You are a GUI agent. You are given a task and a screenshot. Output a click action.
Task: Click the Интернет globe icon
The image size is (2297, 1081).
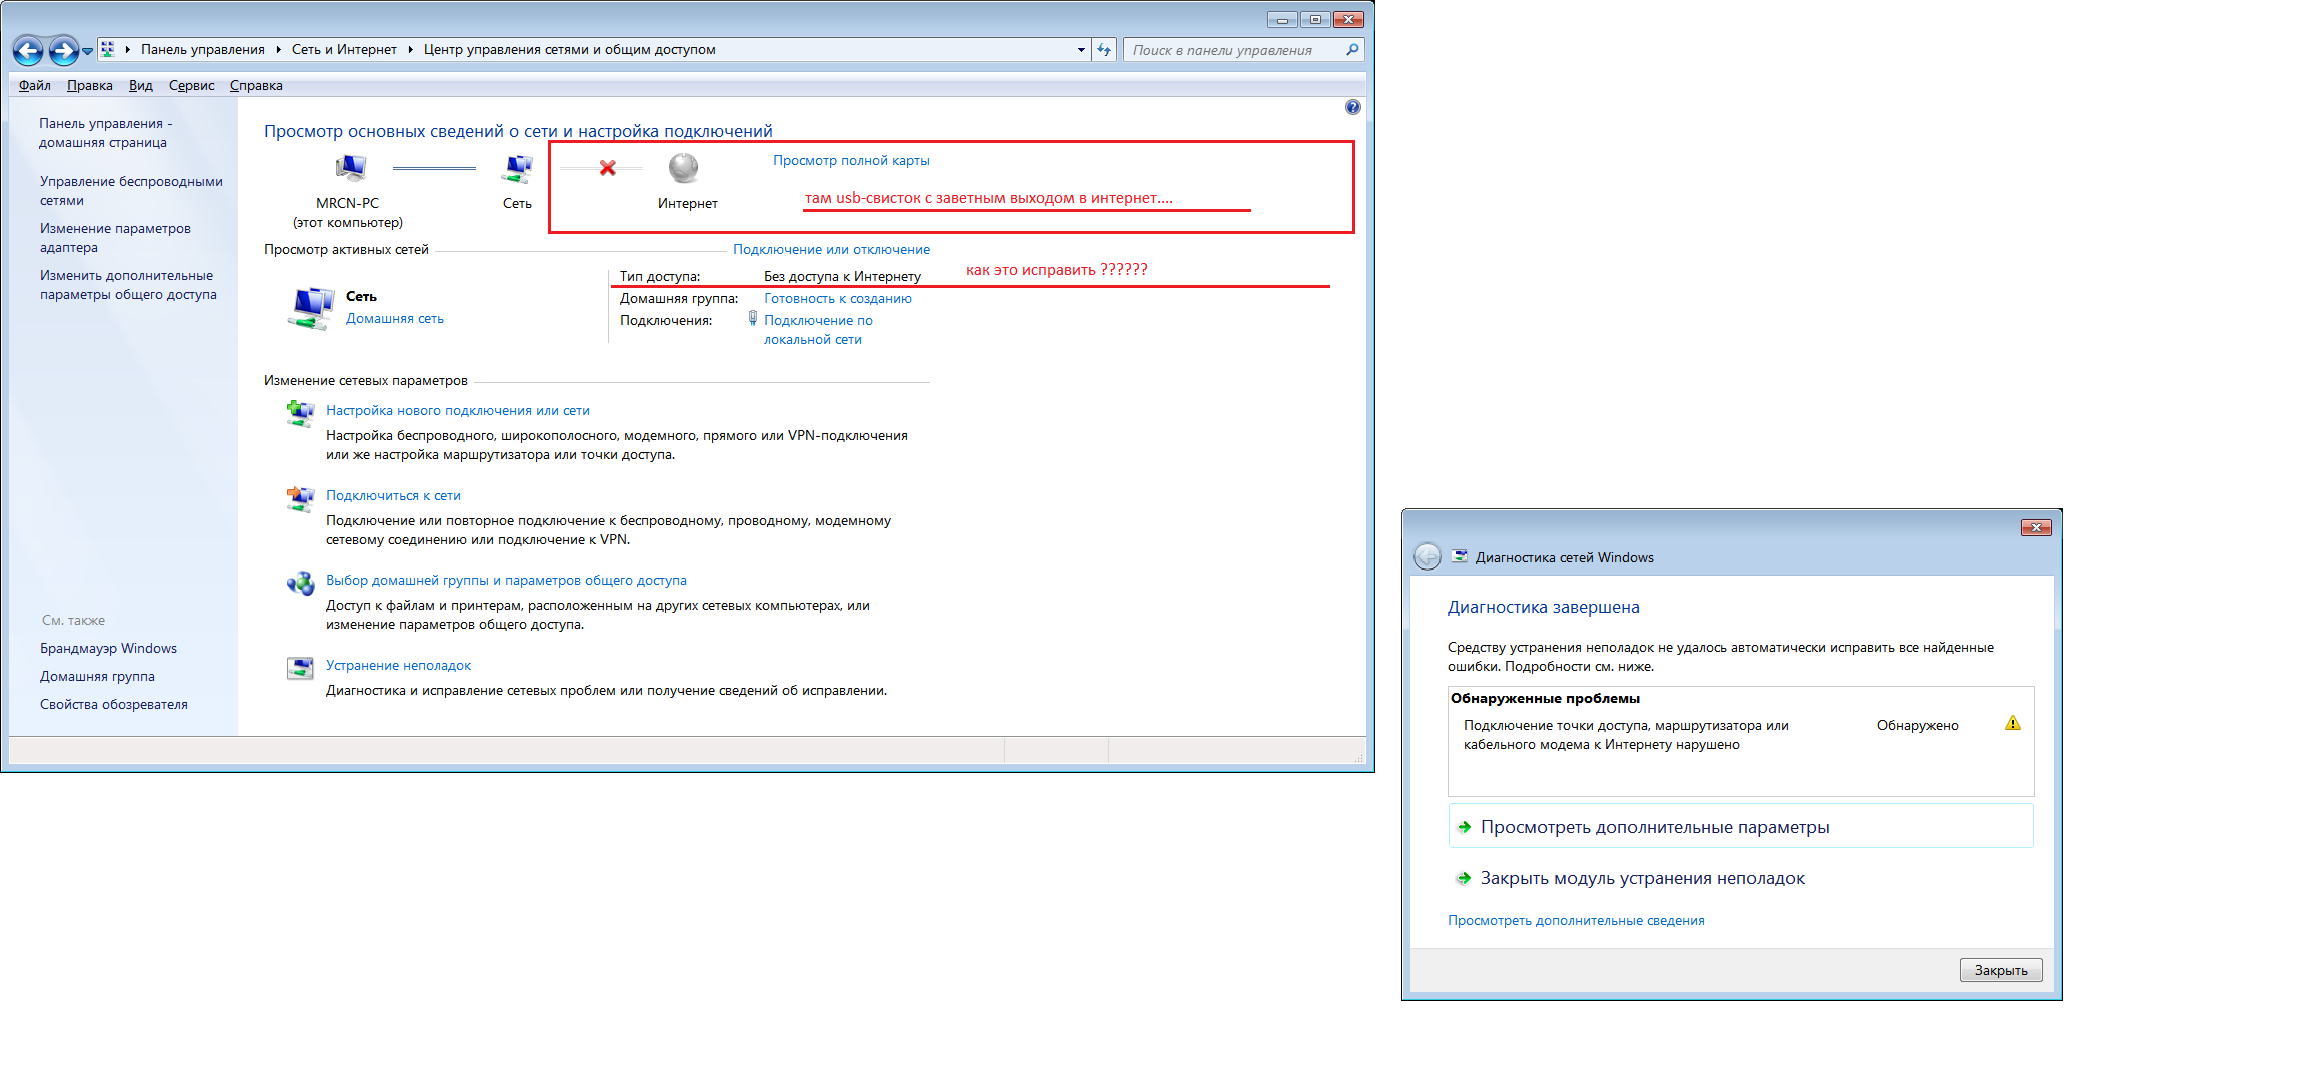click(684, 168)
